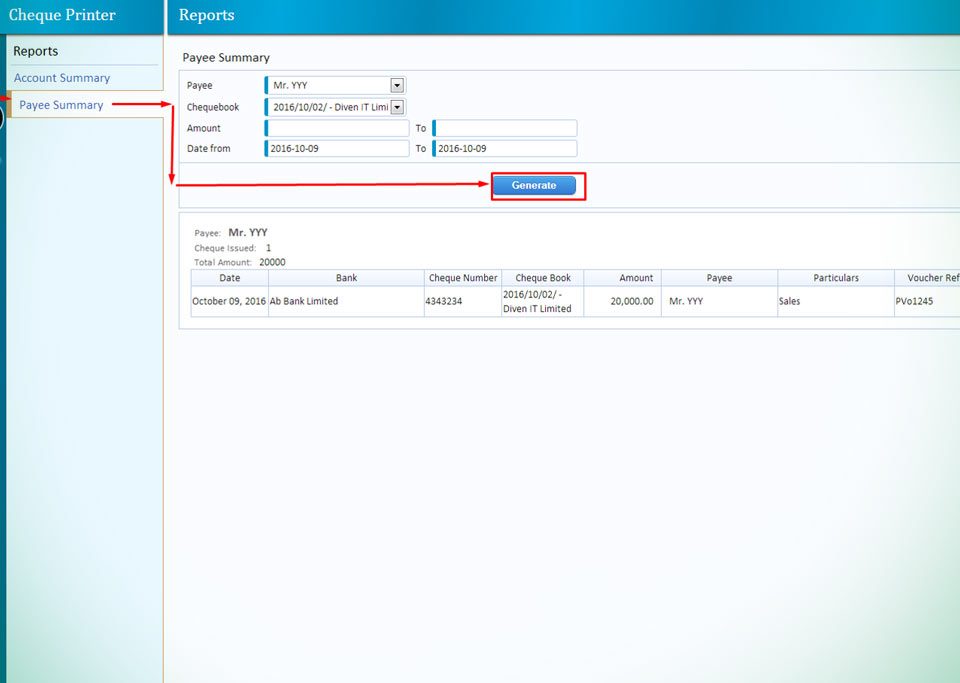Click the first Amount filter field

pos(336,128)
